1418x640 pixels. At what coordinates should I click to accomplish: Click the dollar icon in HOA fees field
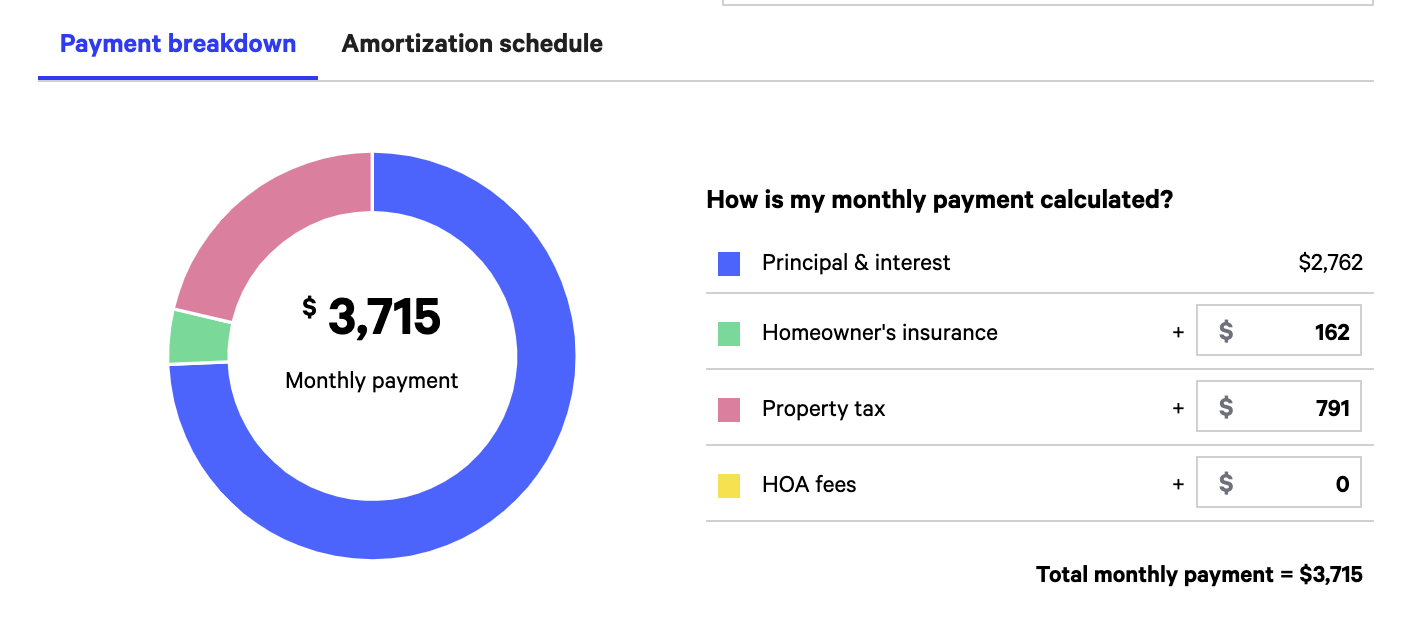click(x=1226, y=485)
